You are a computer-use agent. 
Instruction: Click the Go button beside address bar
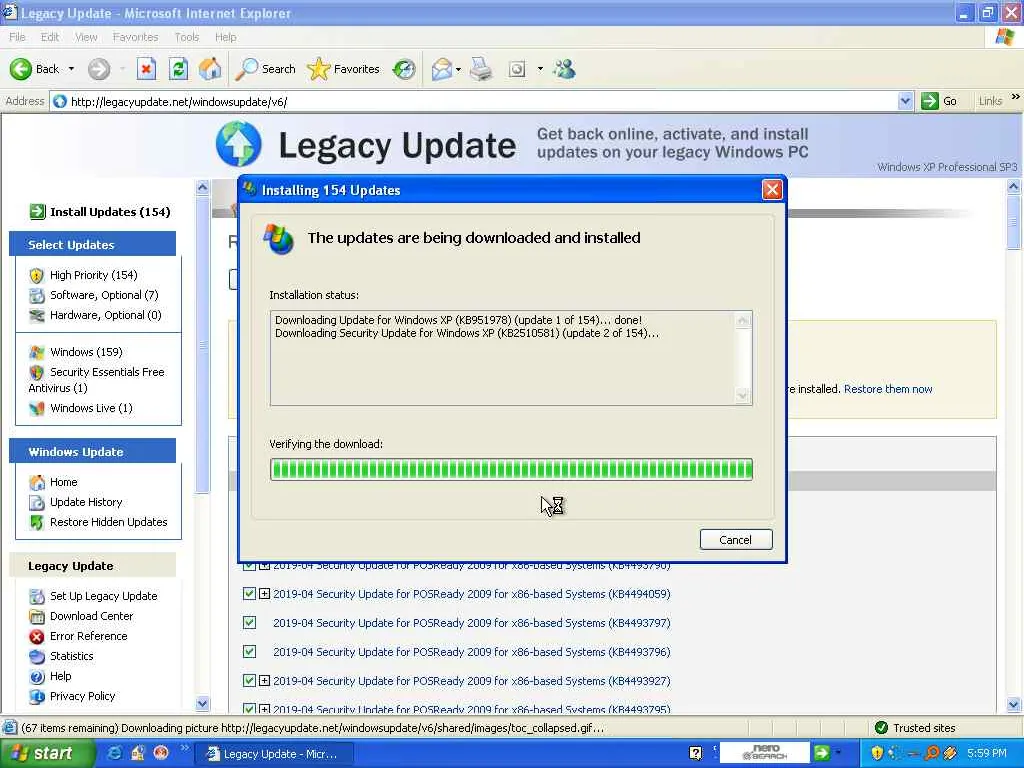tap(938, 101)
